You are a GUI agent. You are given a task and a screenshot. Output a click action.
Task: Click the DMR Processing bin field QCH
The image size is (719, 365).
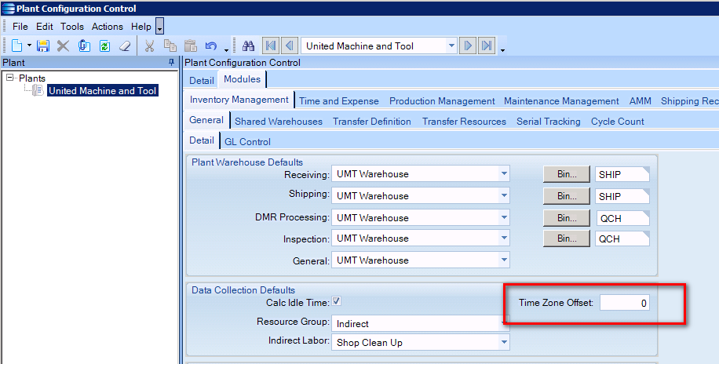pos(622,218)
